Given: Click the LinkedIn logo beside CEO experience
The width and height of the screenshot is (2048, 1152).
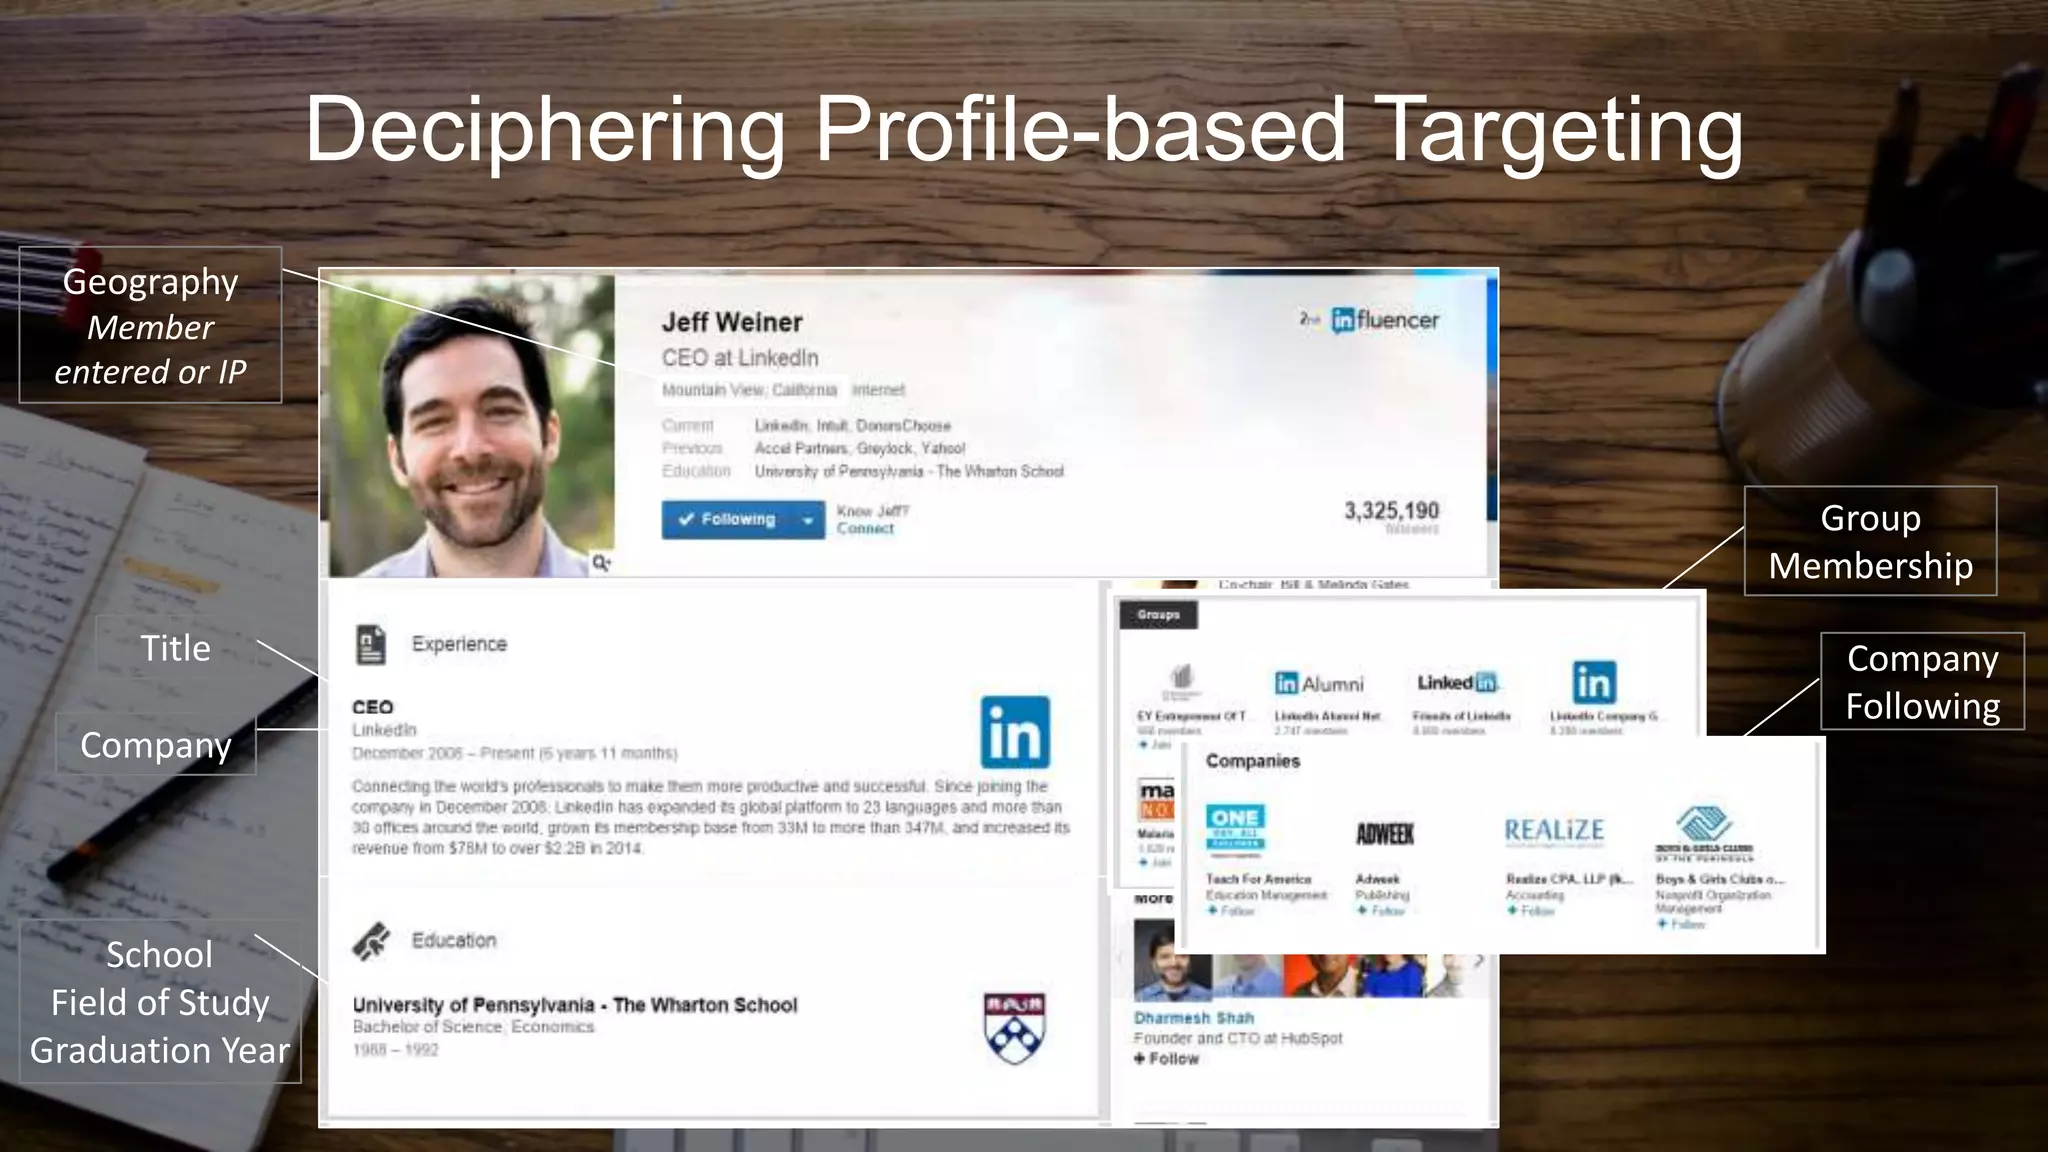Looking at the screenshot, I should pyautogui.click(x=1015, y=732).
